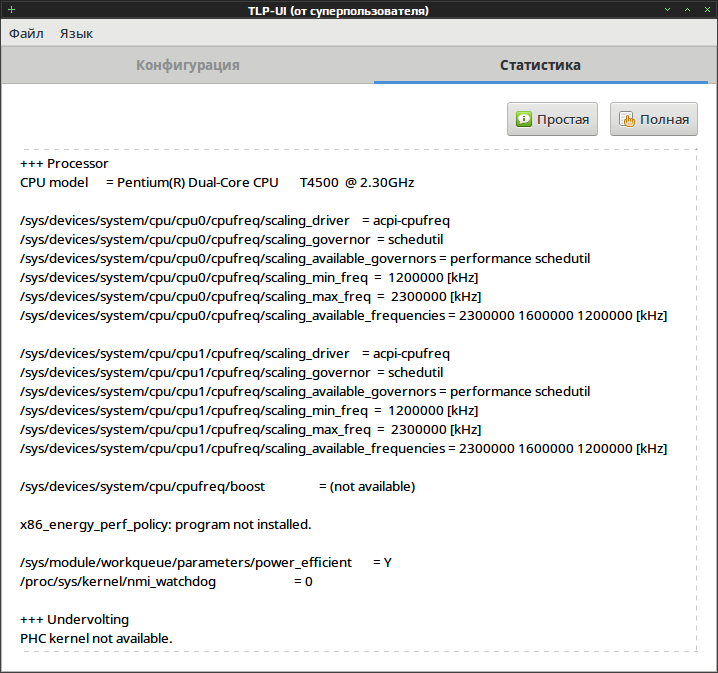
Task: Minimize window using the down chevron
Action: [668, 10]
